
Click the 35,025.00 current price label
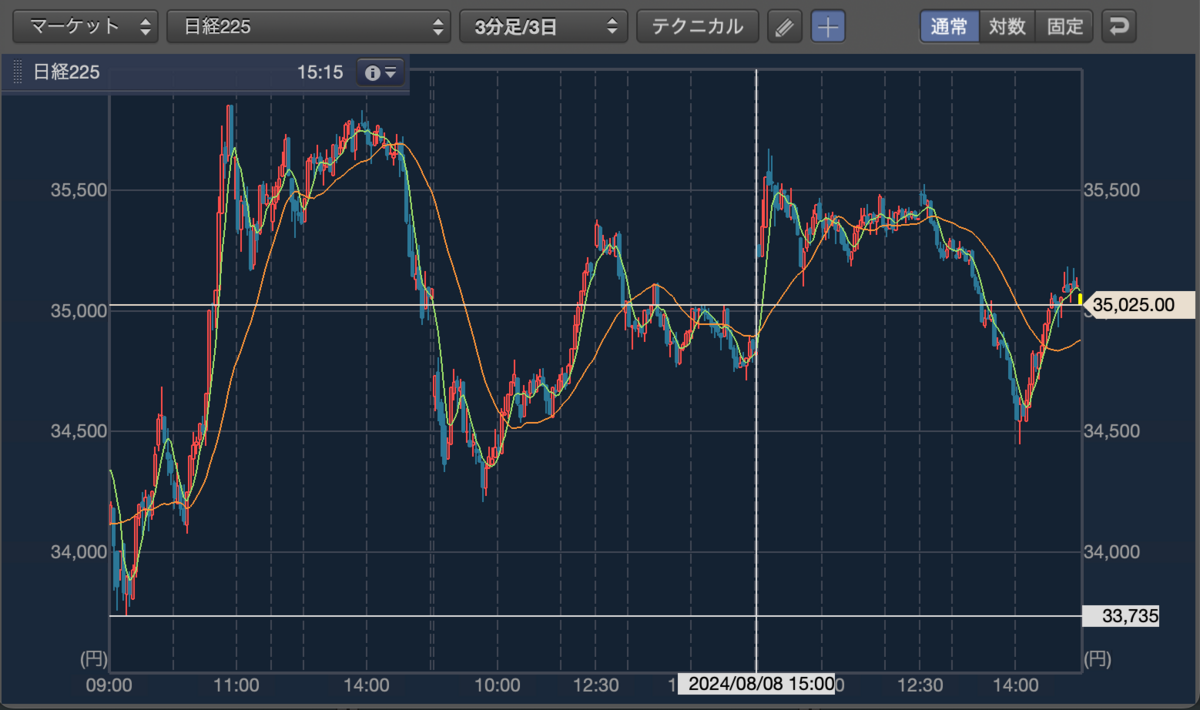pos(1139,305)
